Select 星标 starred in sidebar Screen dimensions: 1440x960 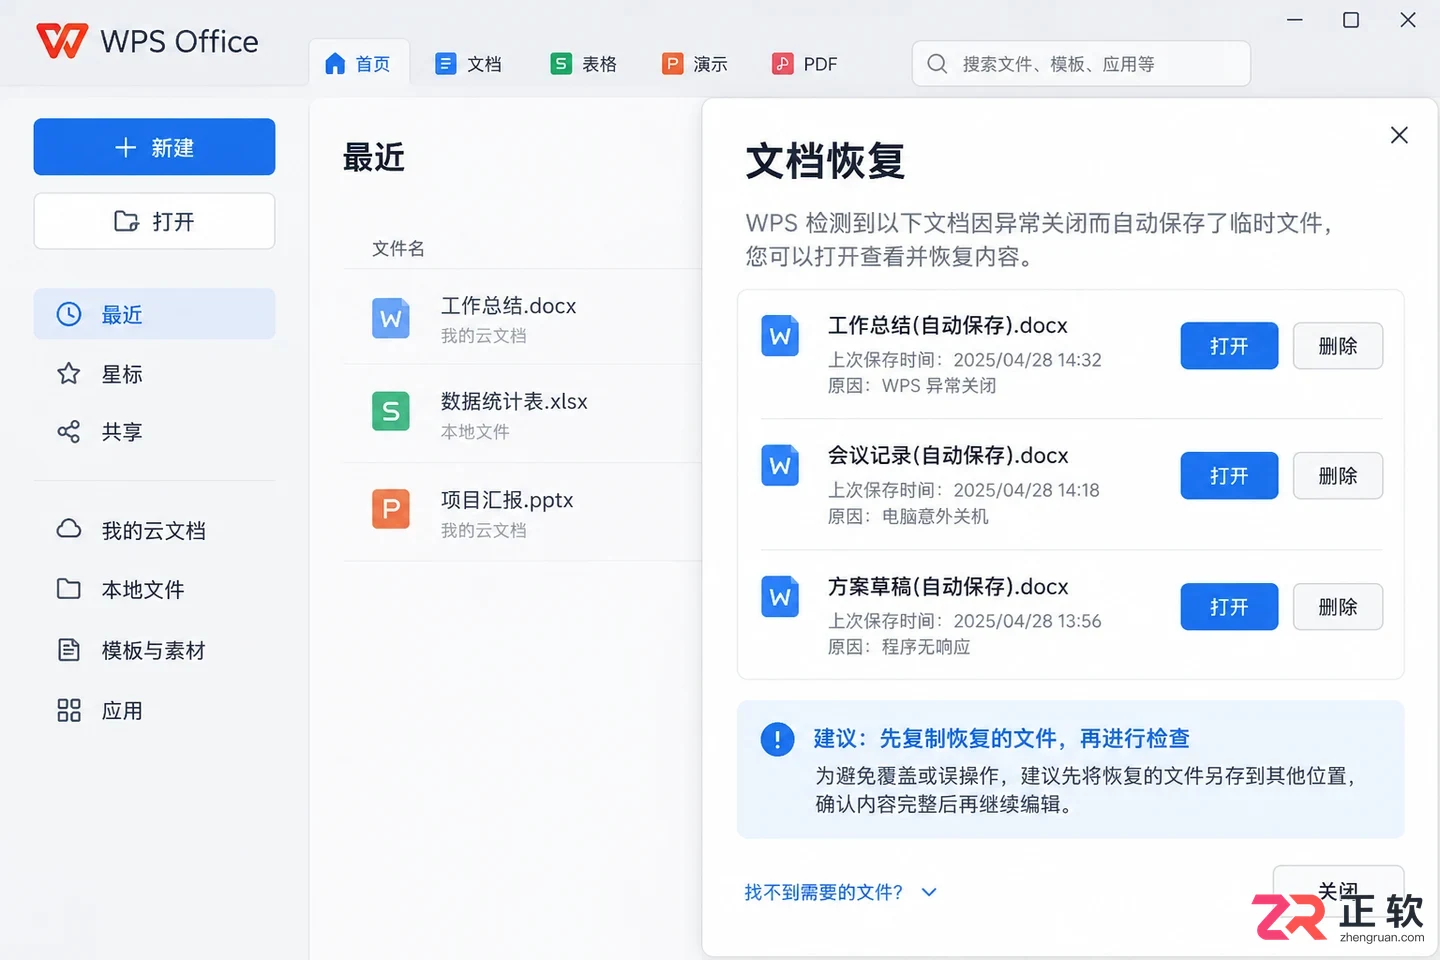coord(154,374)
